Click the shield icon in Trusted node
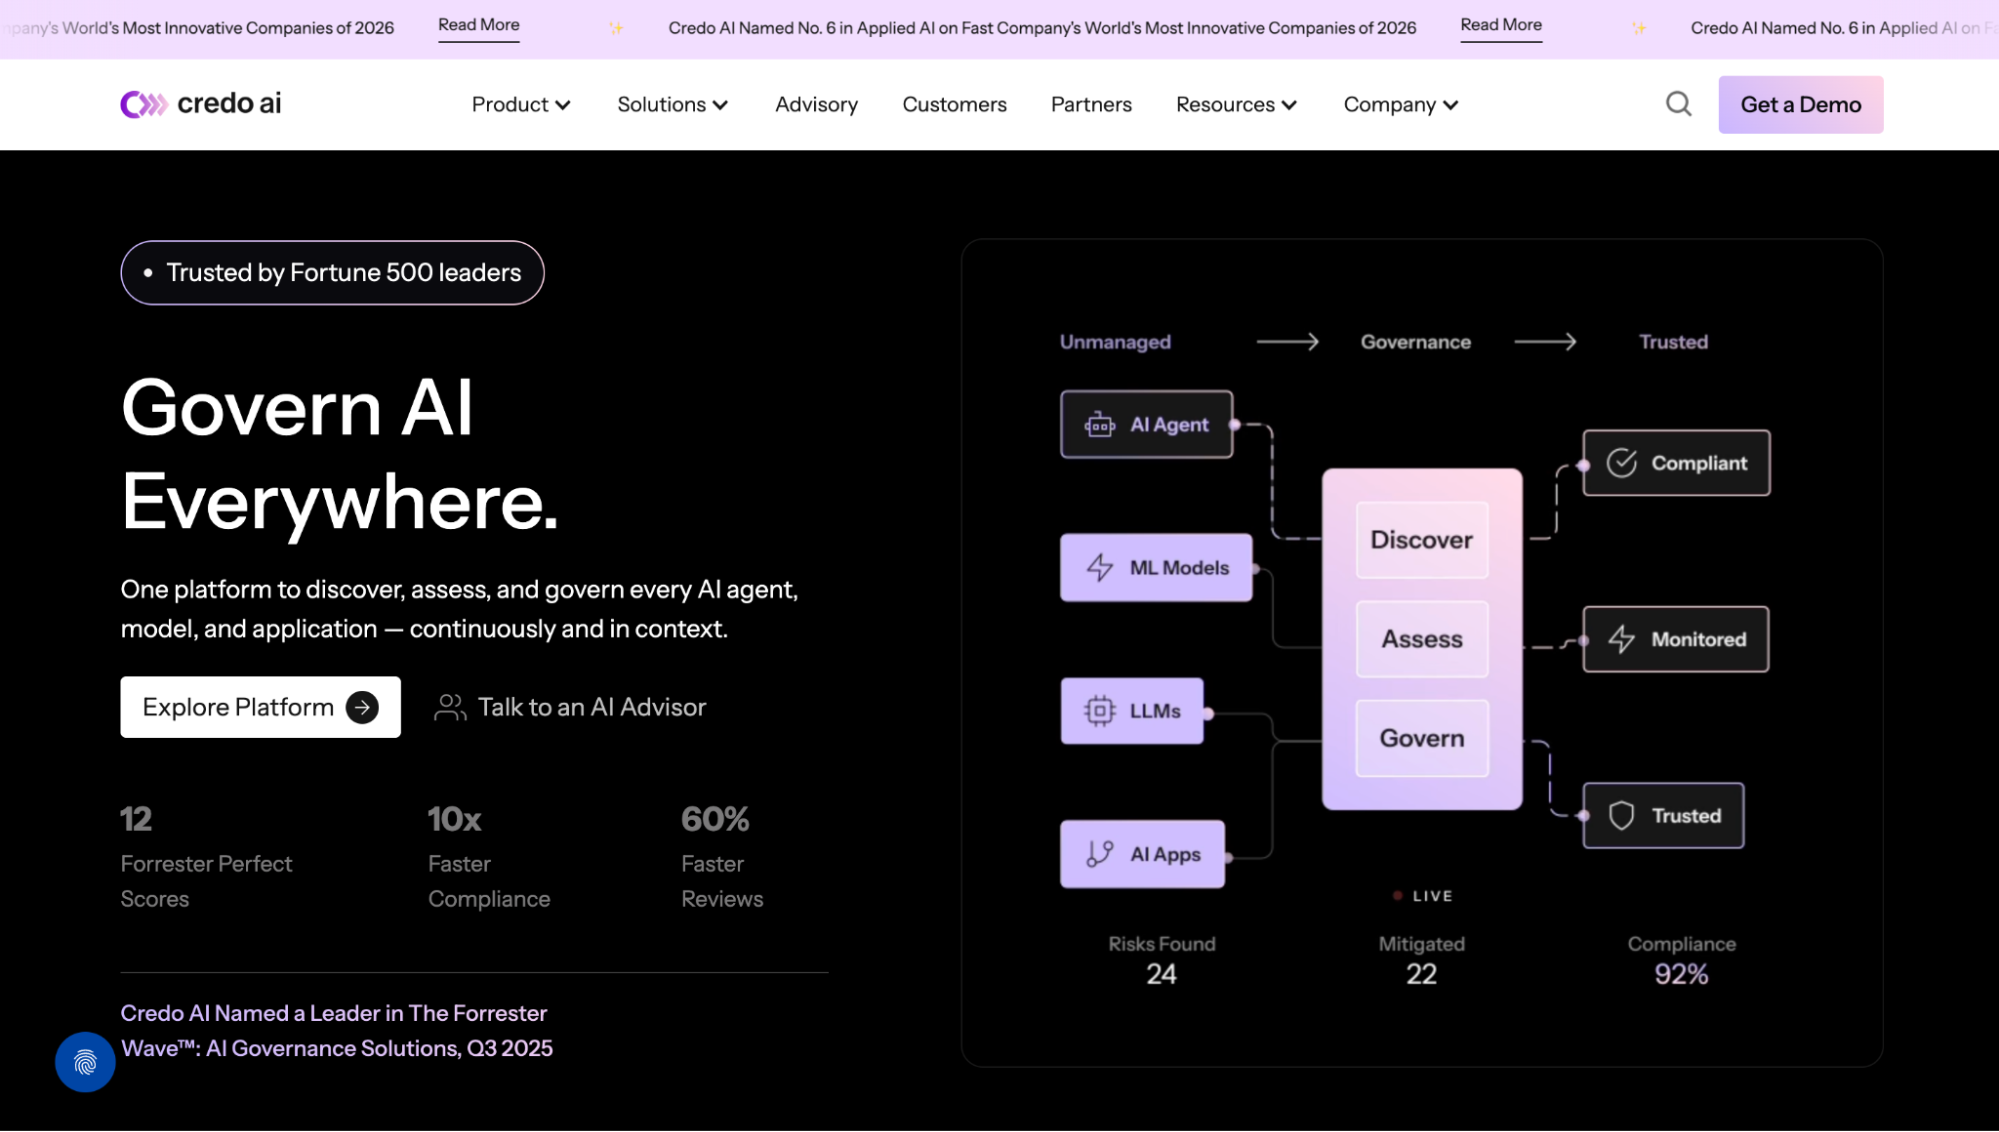 (x=1621, y=816)
